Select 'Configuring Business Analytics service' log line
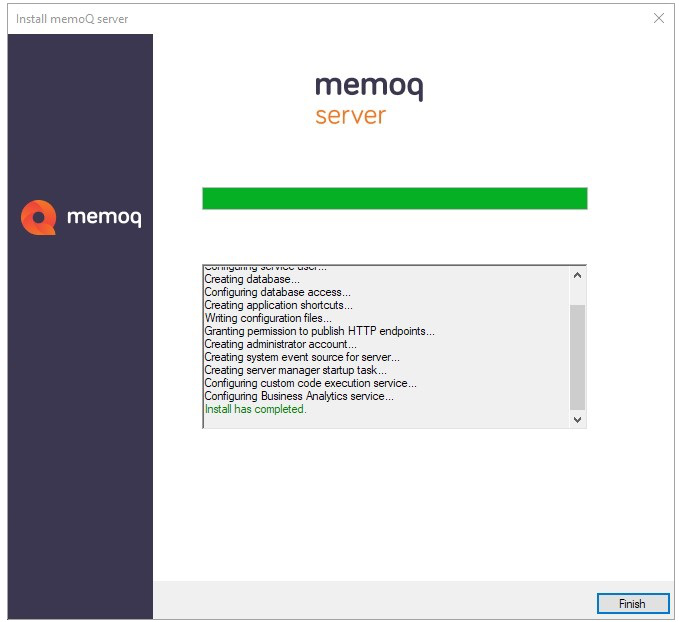The width and height of the screenshot is (679, 622). [299, 396]
